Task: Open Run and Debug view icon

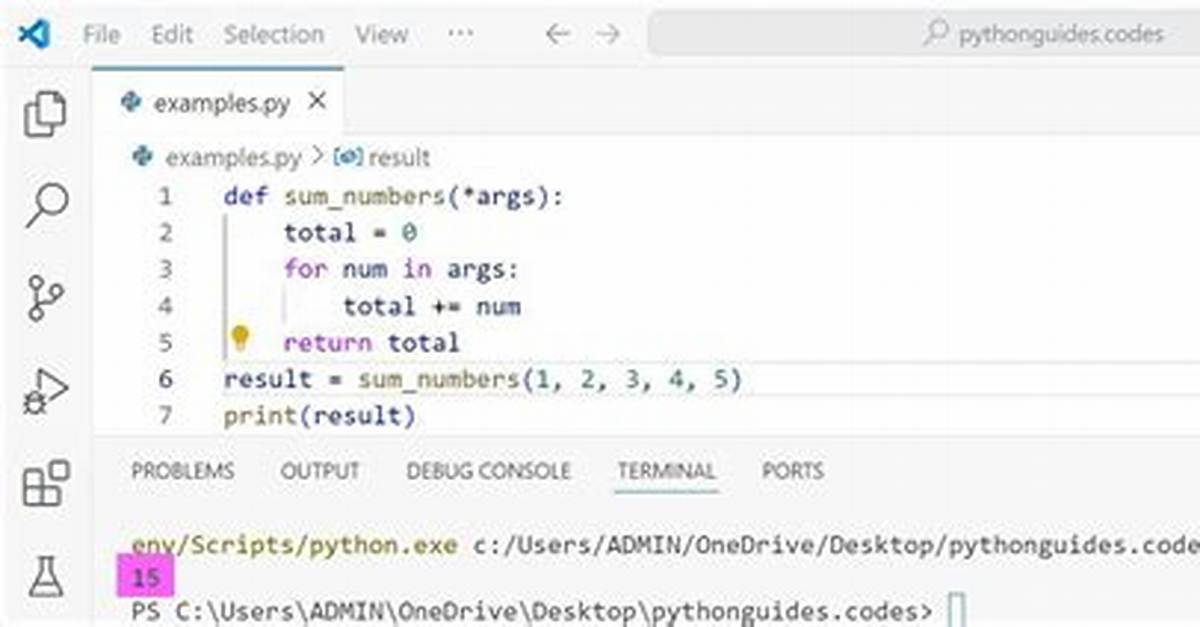Action: pyautogui.click(x=45, y=391)
